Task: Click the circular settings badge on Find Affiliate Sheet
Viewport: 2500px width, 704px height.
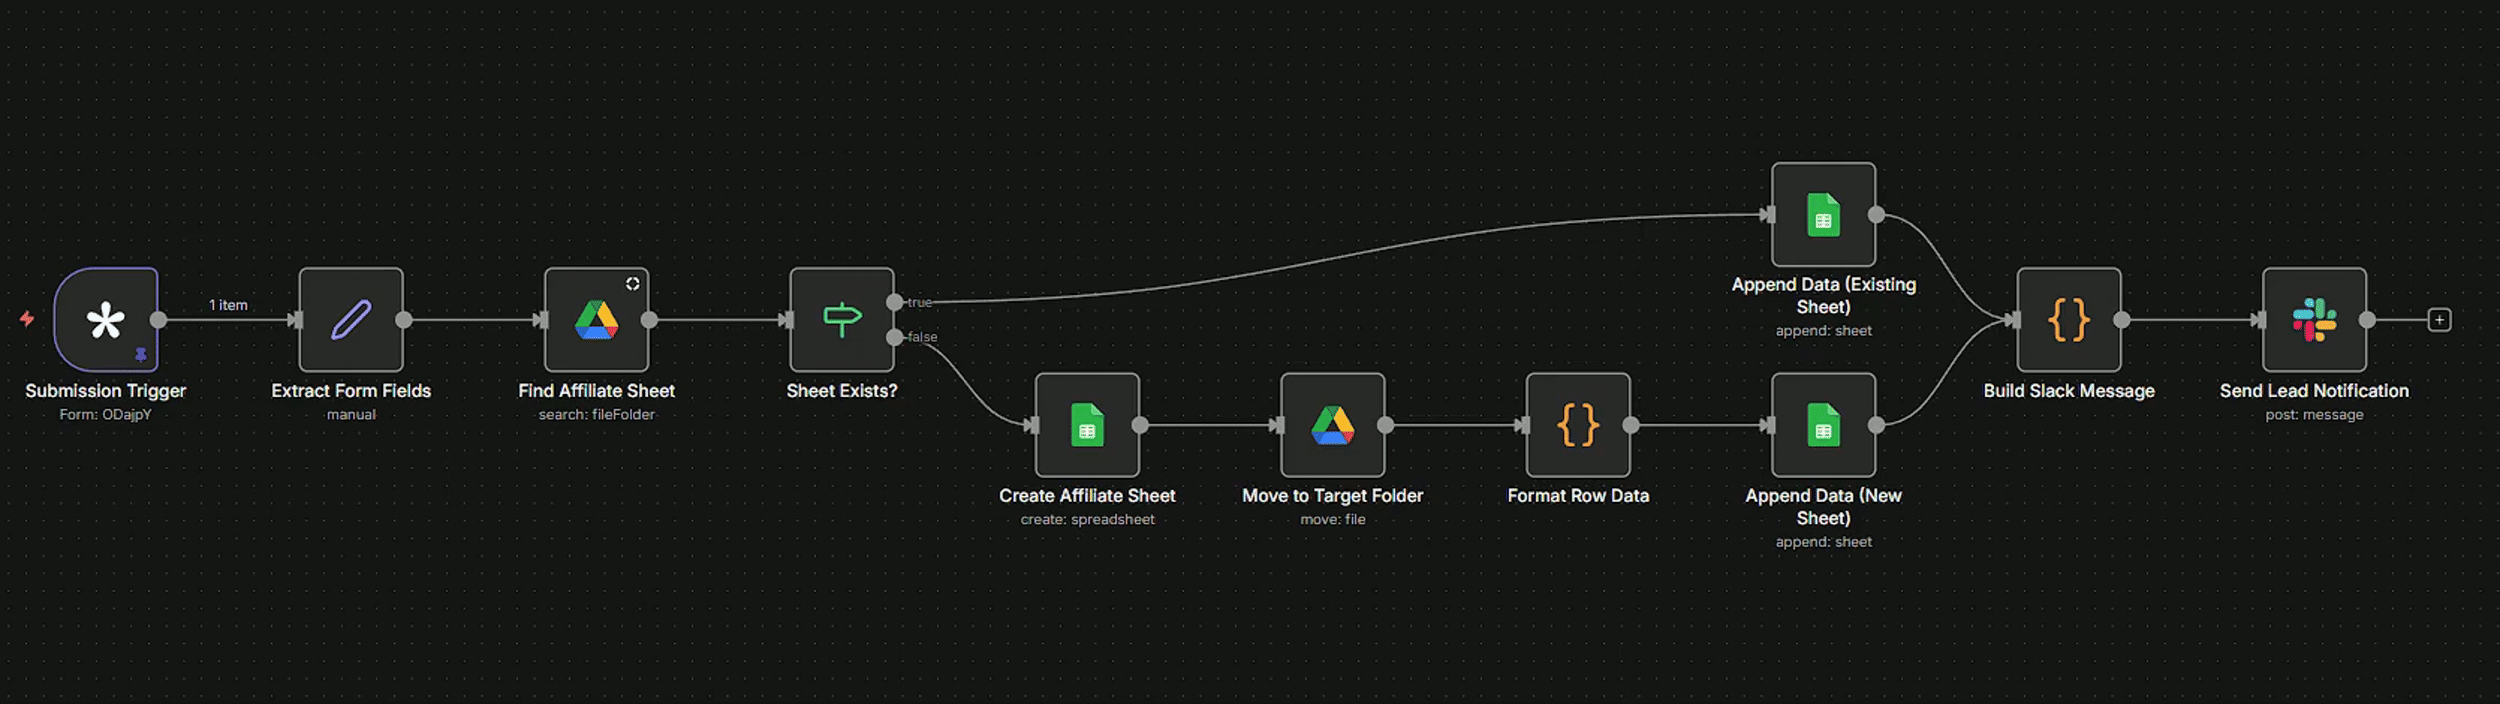Action: [633, 284]
